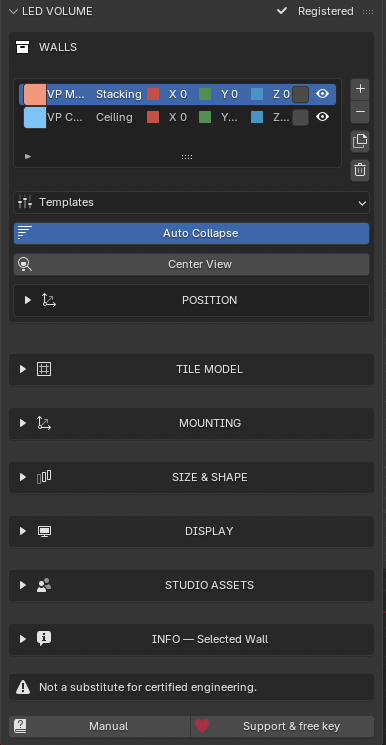
Task: Open the Templates dropdown
Action: point(192,202)
